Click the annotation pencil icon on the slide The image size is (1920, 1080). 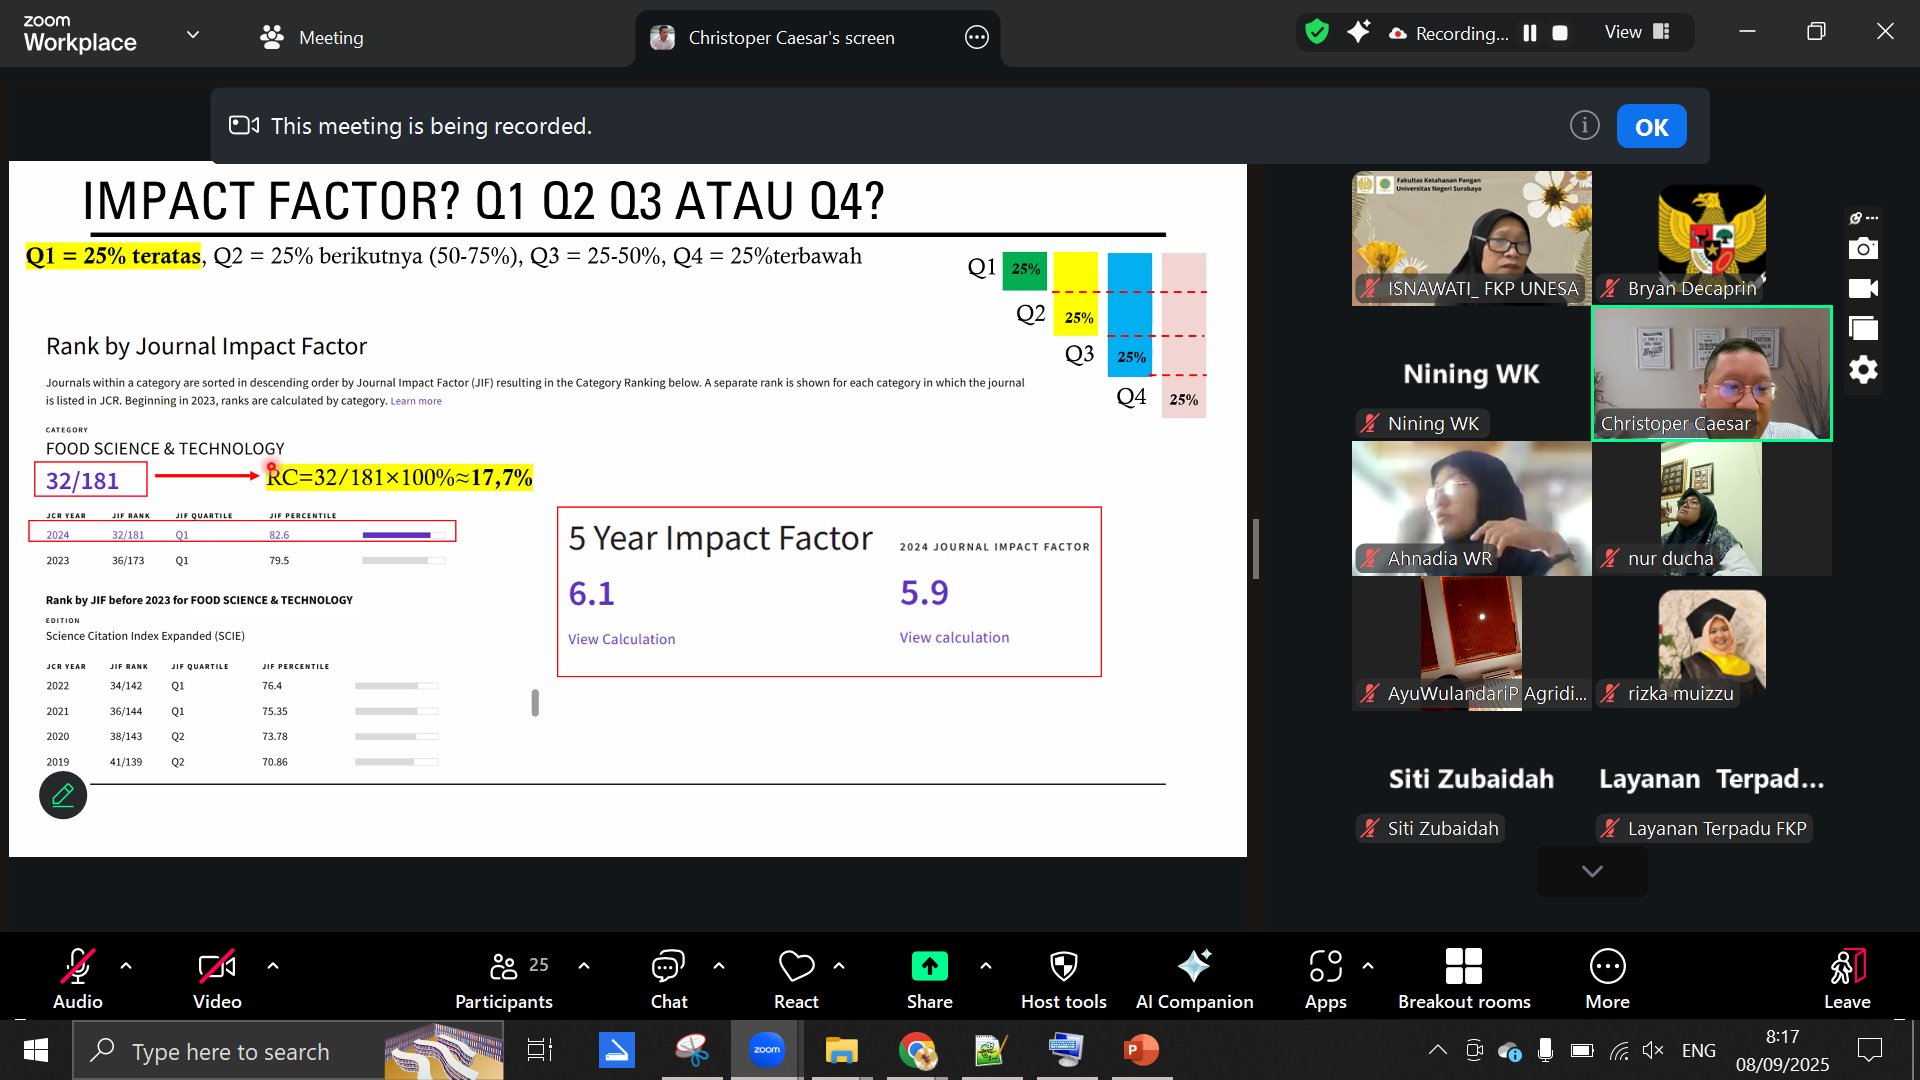[63, 796]
